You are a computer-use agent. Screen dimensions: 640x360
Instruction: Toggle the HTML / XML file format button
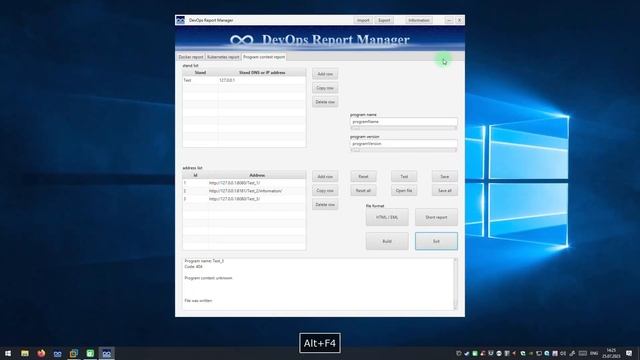pyautogui.click(x=387, y=217)
